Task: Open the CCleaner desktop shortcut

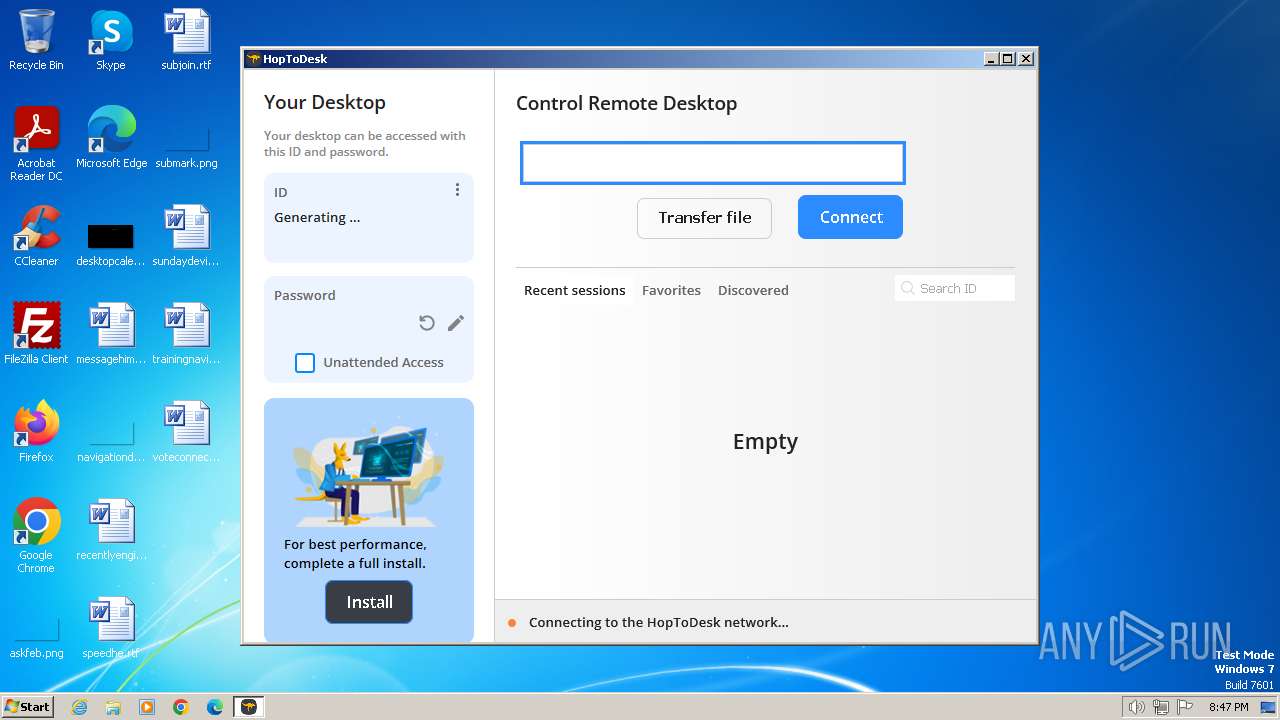Action: (36, 236)
